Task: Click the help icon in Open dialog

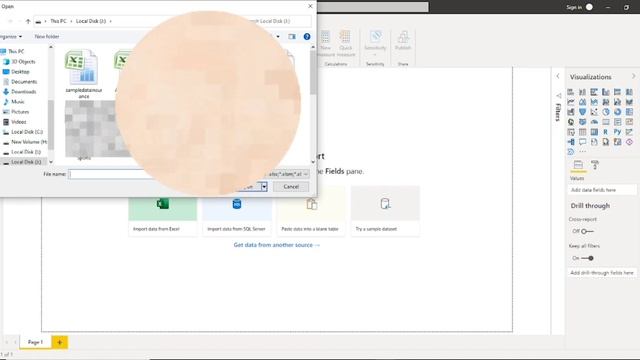Action: (307, 37)
